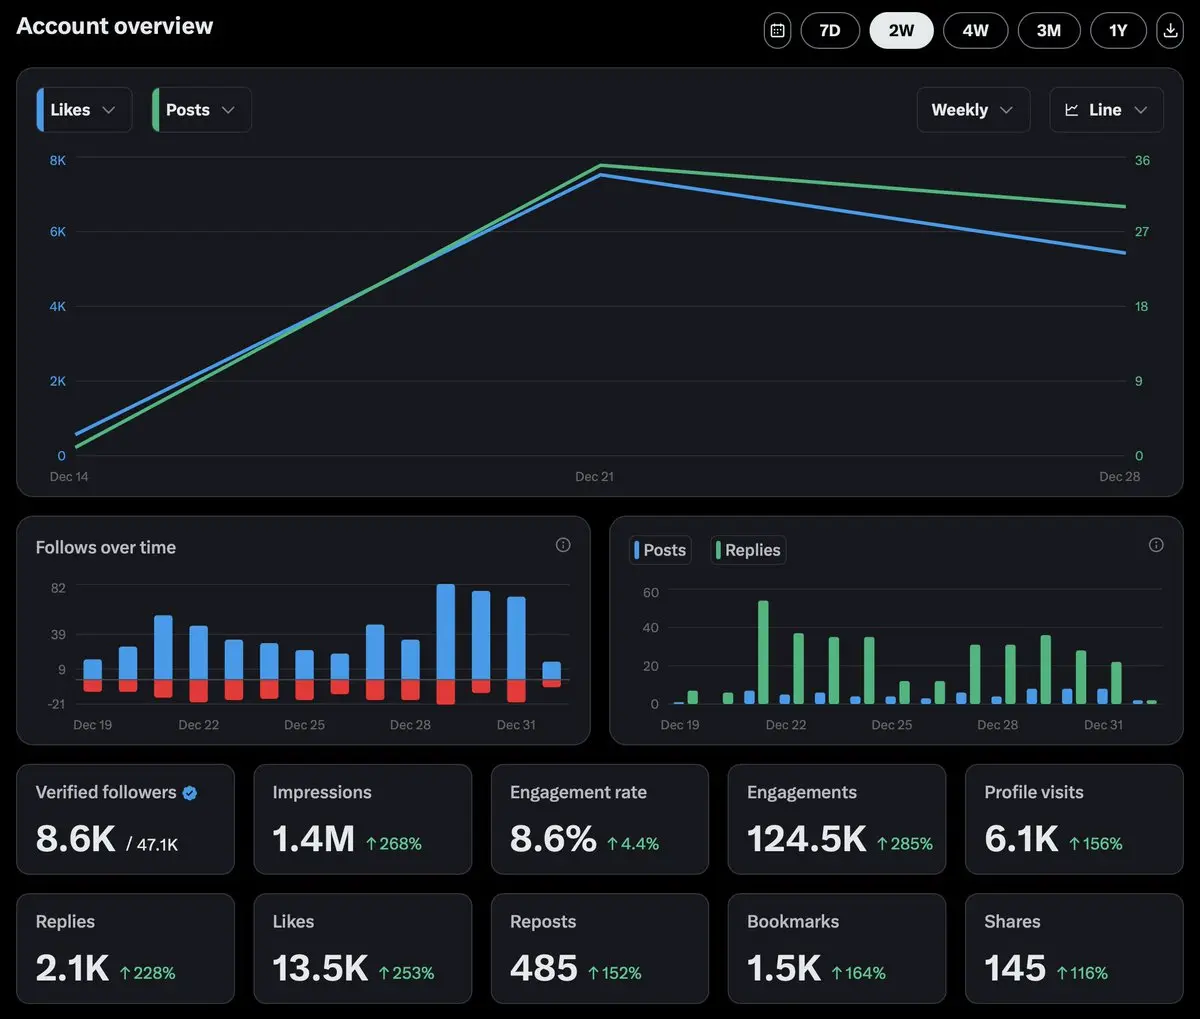Click up arrow next to Engagements 285%
This screenshot has width=1200, height=1019.
(882, 844)
